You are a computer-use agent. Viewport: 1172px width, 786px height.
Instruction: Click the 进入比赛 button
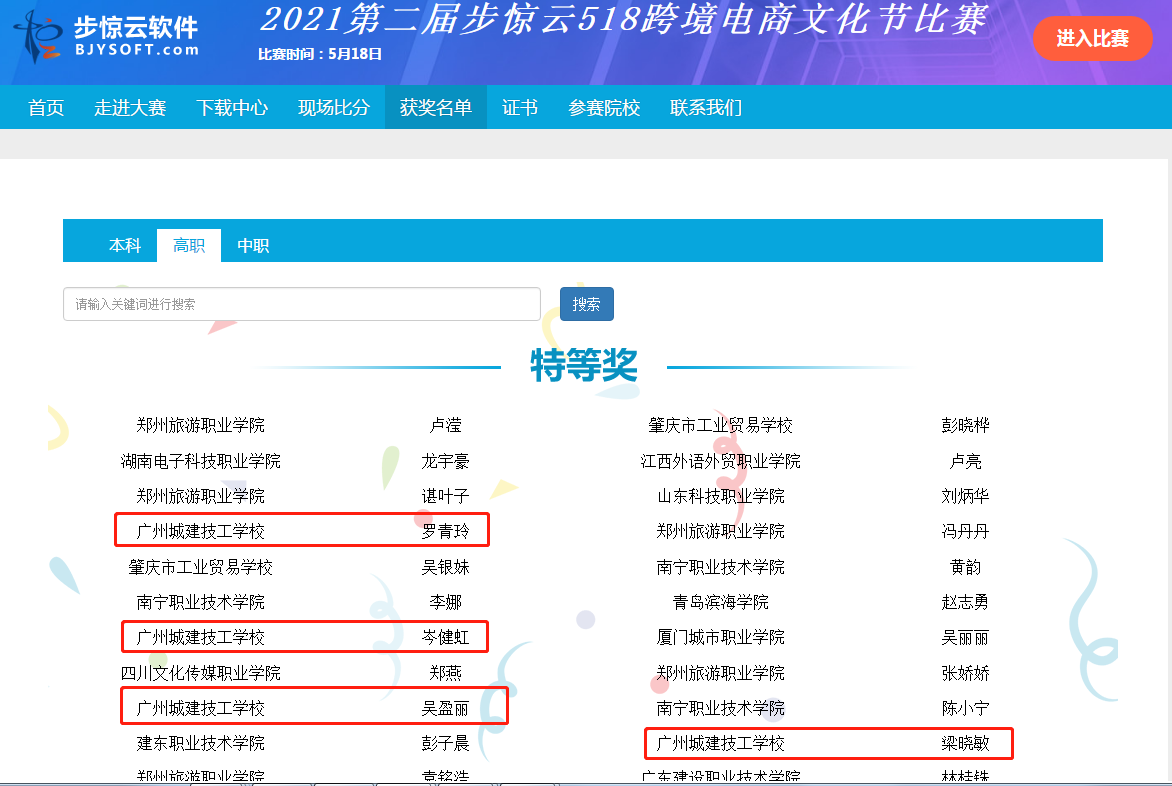[1092, 38]
